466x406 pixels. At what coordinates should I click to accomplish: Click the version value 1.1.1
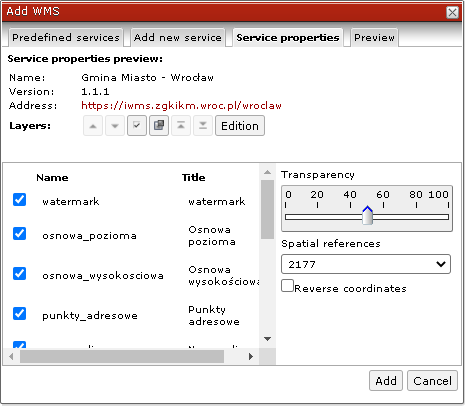(x=95, y=92)
